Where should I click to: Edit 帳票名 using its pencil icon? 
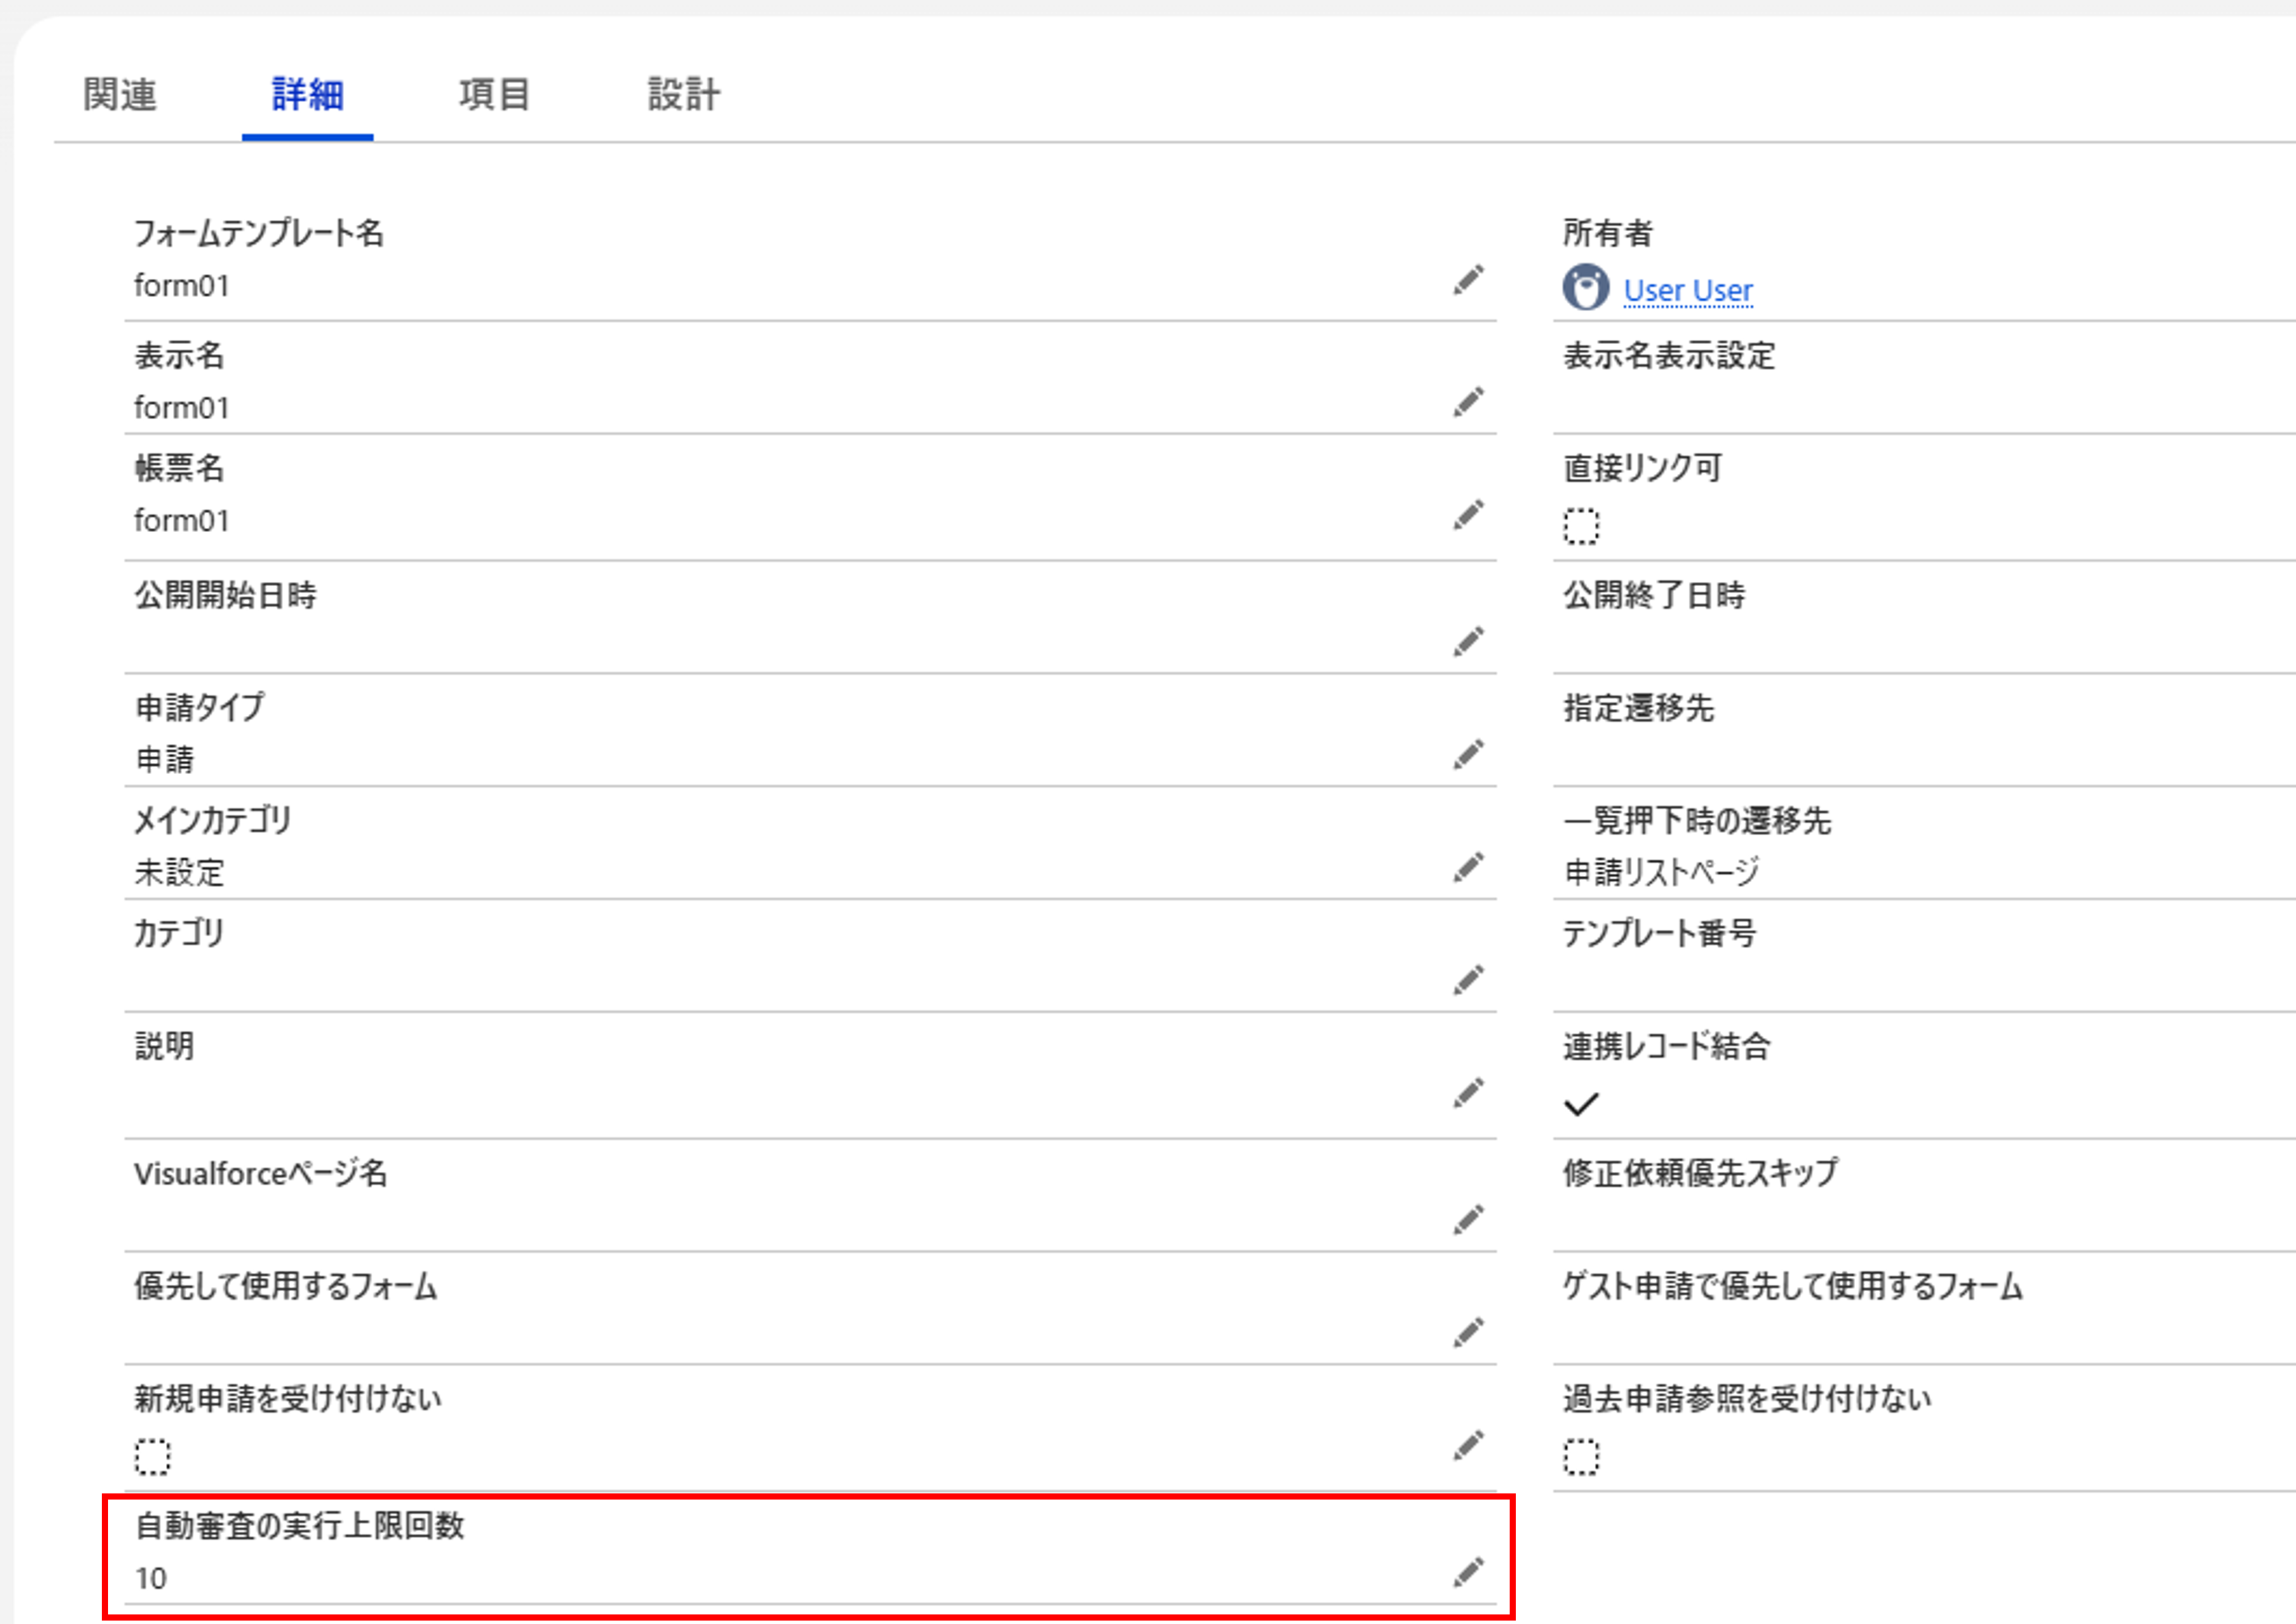pos(1468,515)
